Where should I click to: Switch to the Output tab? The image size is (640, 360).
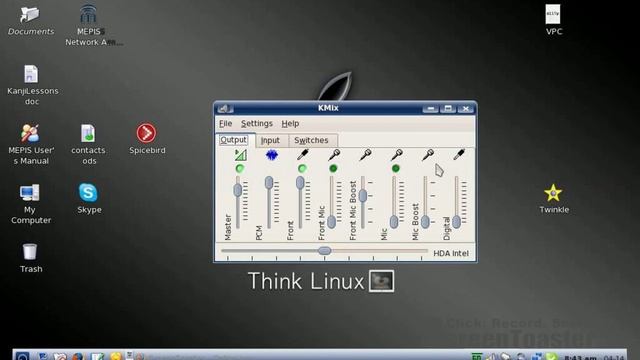[x=233, y=140]
